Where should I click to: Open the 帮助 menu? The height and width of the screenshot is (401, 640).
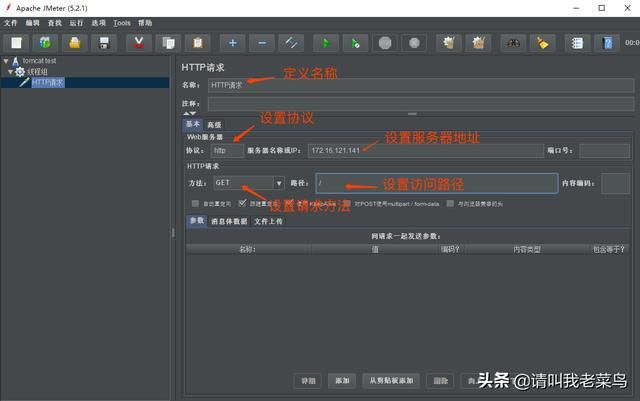[x=145, y=23]
